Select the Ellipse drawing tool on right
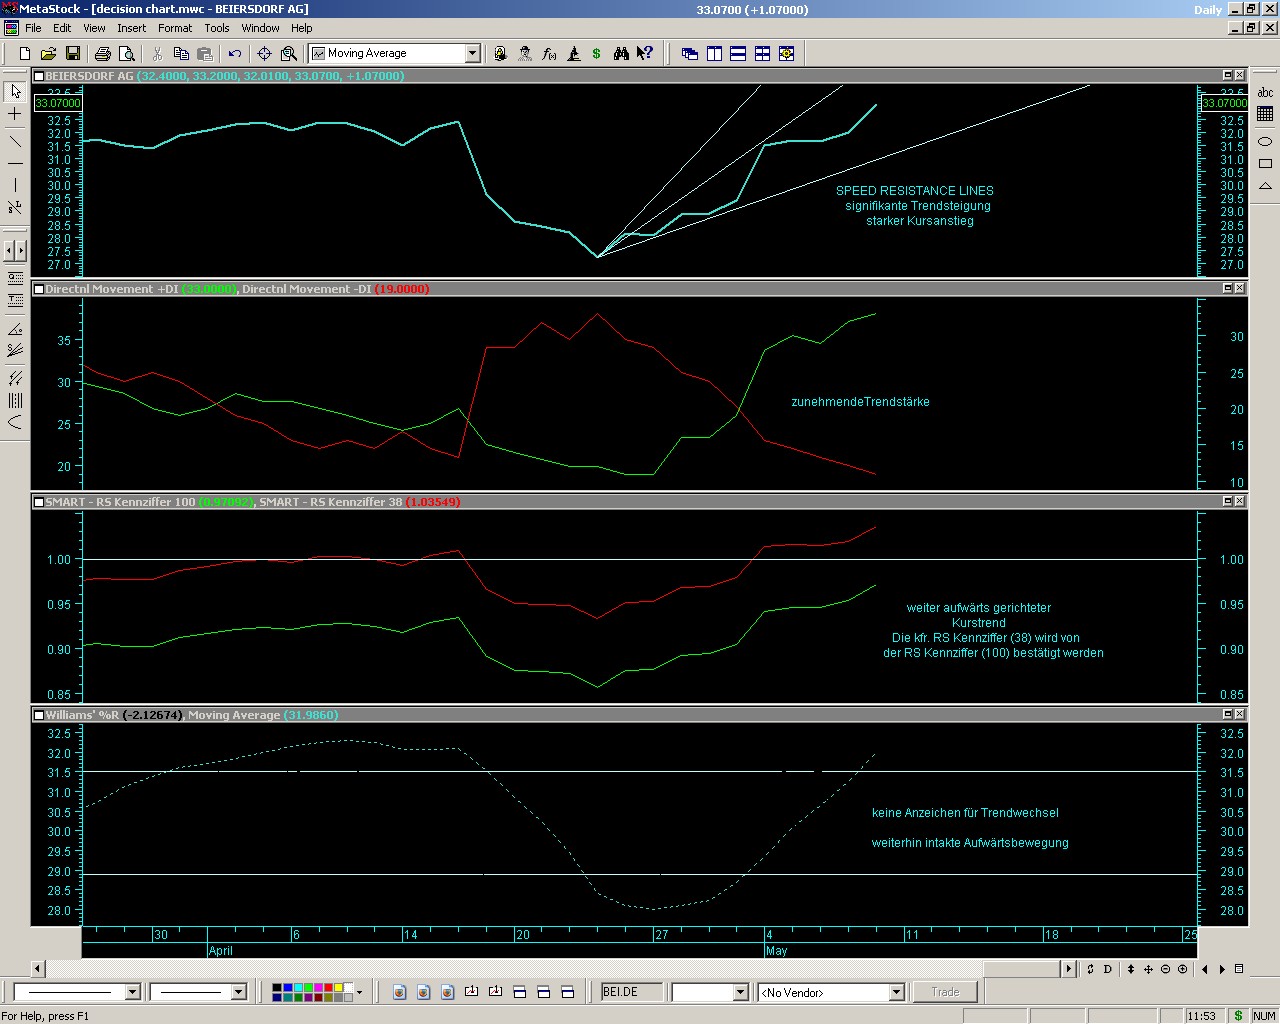Screen dimensions: 1280x1024 [x=1265, y=141]
